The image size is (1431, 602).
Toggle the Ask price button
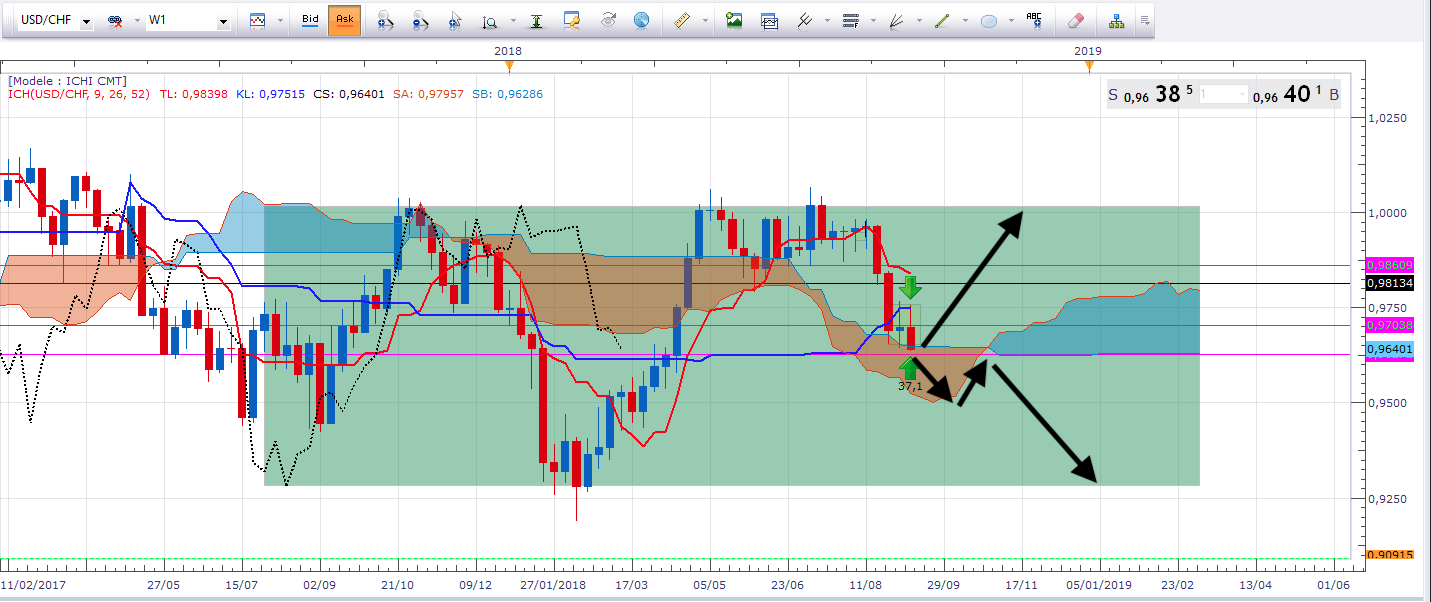(x=344, y=20)
